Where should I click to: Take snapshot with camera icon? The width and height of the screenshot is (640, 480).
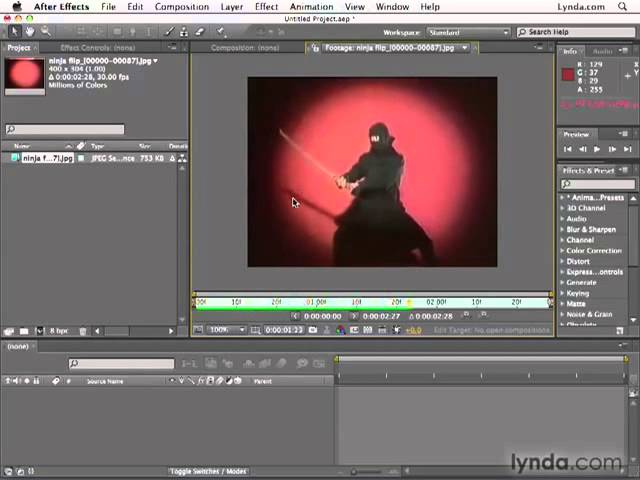(x=313, y=330)
